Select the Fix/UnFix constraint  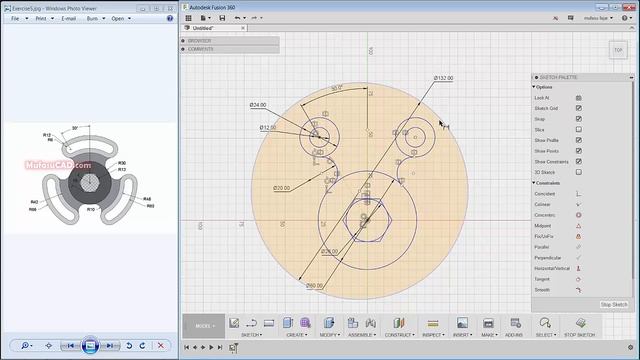(x=578, y=236)
